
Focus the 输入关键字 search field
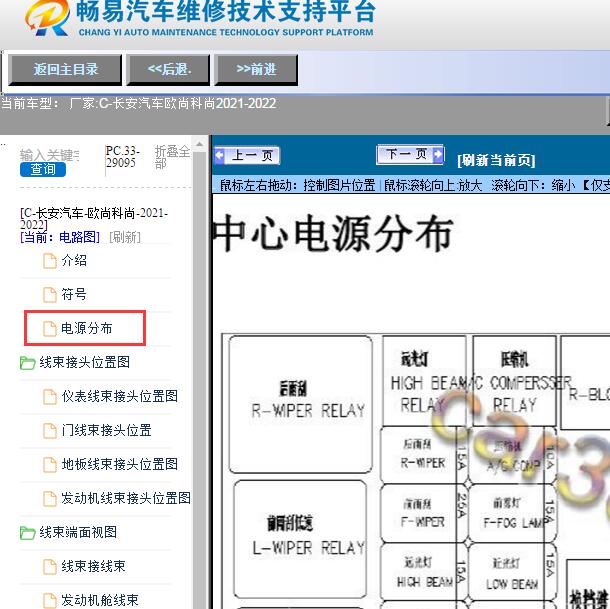[49, 155]
